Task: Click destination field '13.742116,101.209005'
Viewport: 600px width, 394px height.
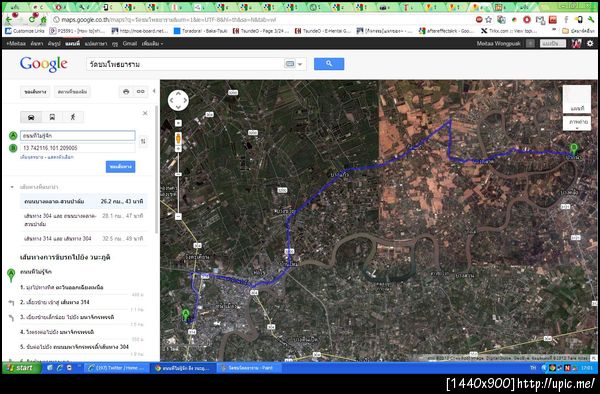Action: [78, 148]
